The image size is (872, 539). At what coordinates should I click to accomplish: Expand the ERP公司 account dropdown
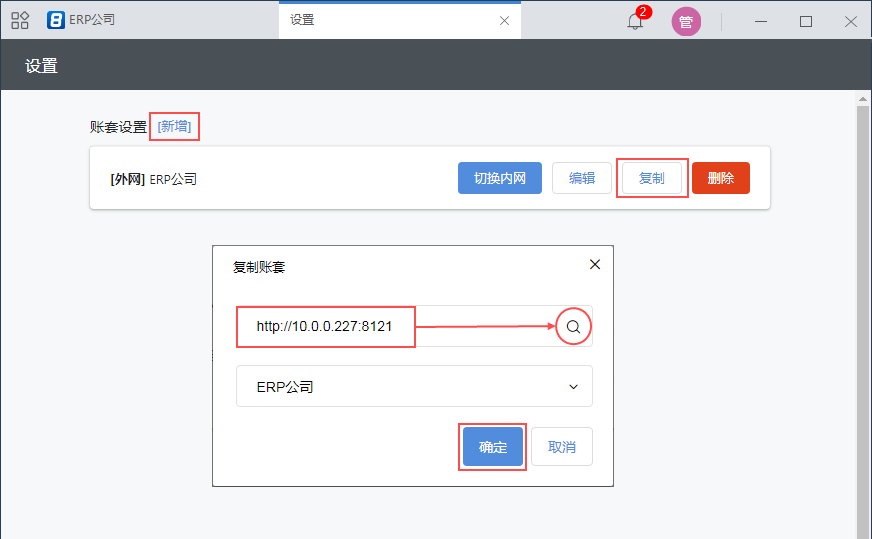click(414, 386)
